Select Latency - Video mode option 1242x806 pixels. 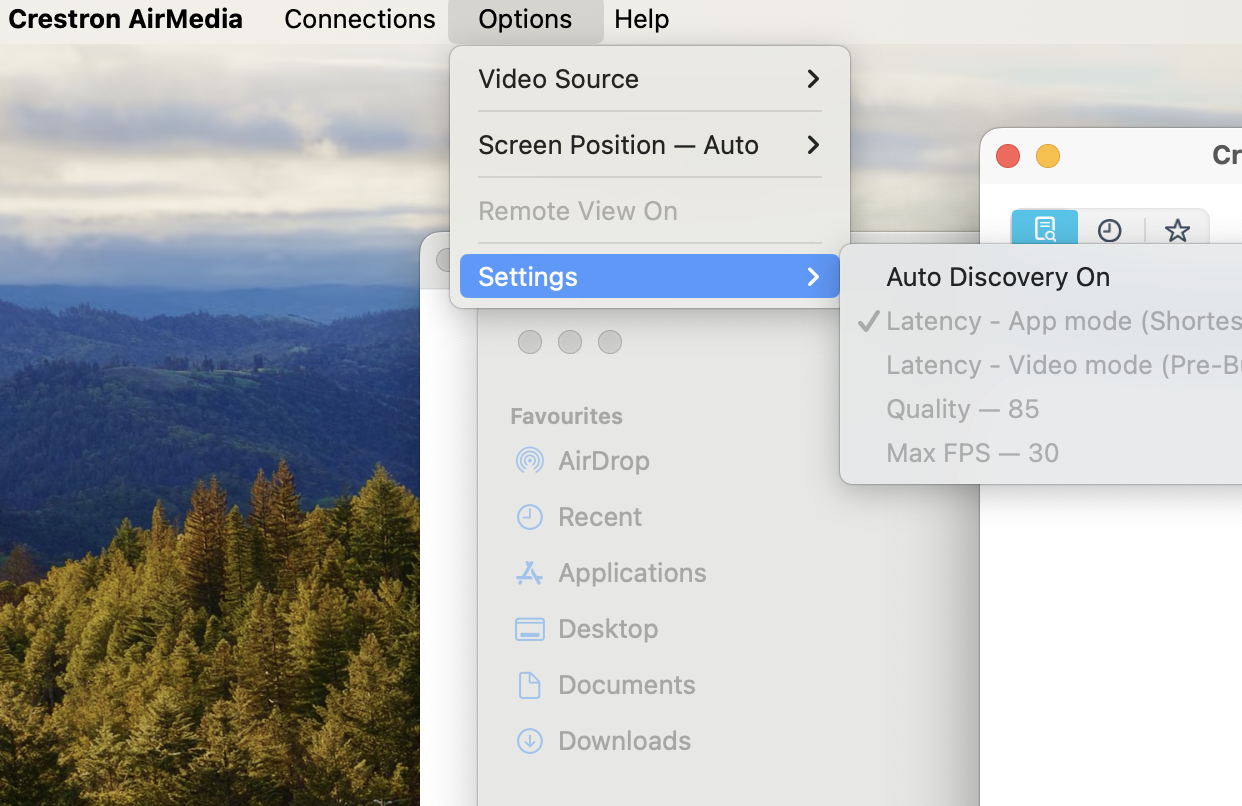point(1062,365)
